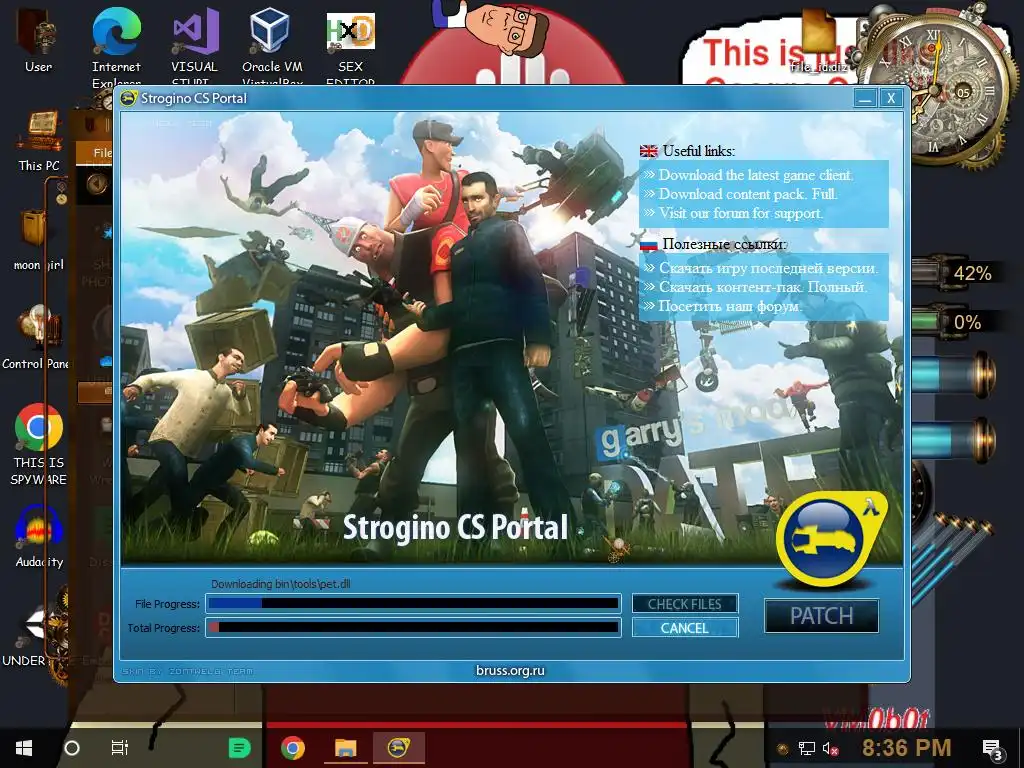Click the bruss.org.ru footer link
Viewport: 1024px width, 768px height.
click(x=510, y=670)
